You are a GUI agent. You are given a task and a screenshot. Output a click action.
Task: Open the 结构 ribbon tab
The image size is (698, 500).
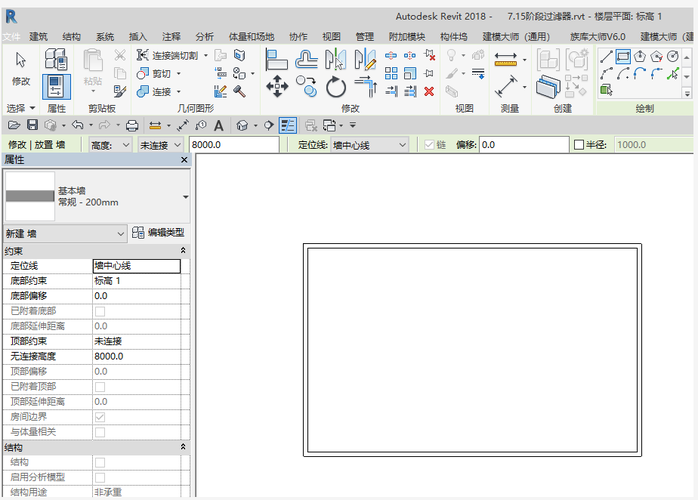[71, 37]
